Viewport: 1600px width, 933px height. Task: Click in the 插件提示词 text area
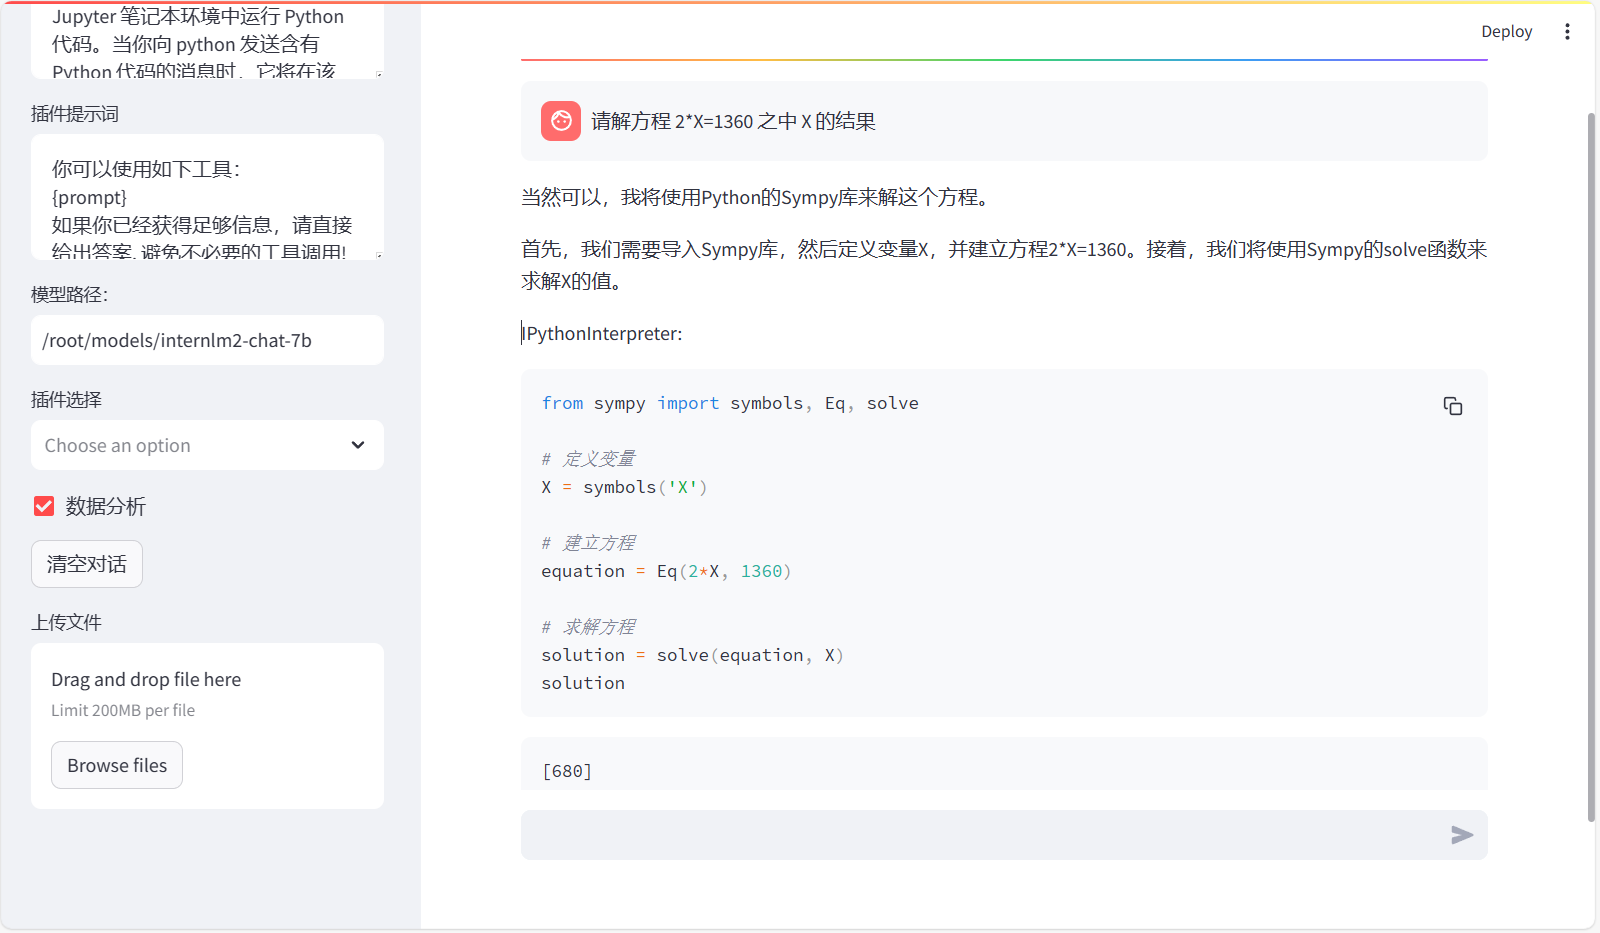coord(207,197)
